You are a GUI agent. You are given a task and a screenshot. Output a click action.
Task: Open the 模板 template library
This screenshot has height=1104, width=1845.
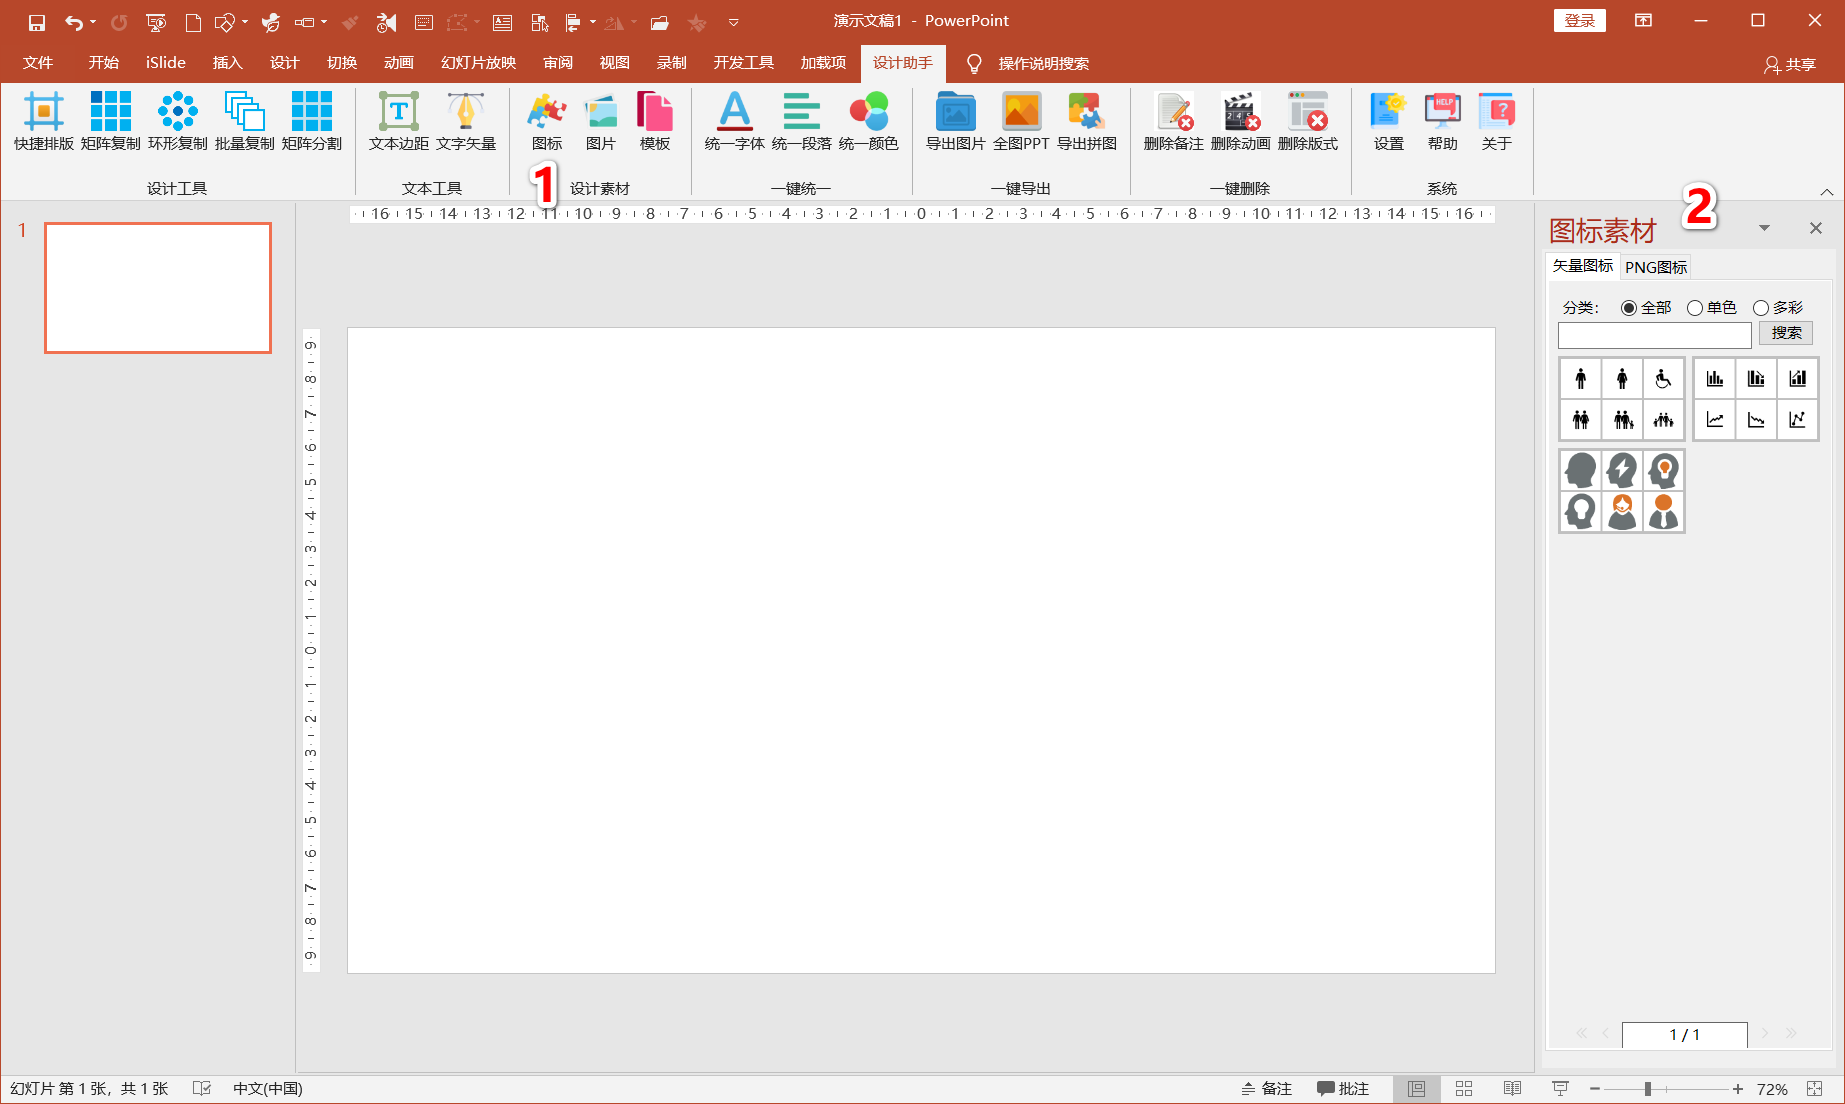pyautogui.click(x=655, y=122)
